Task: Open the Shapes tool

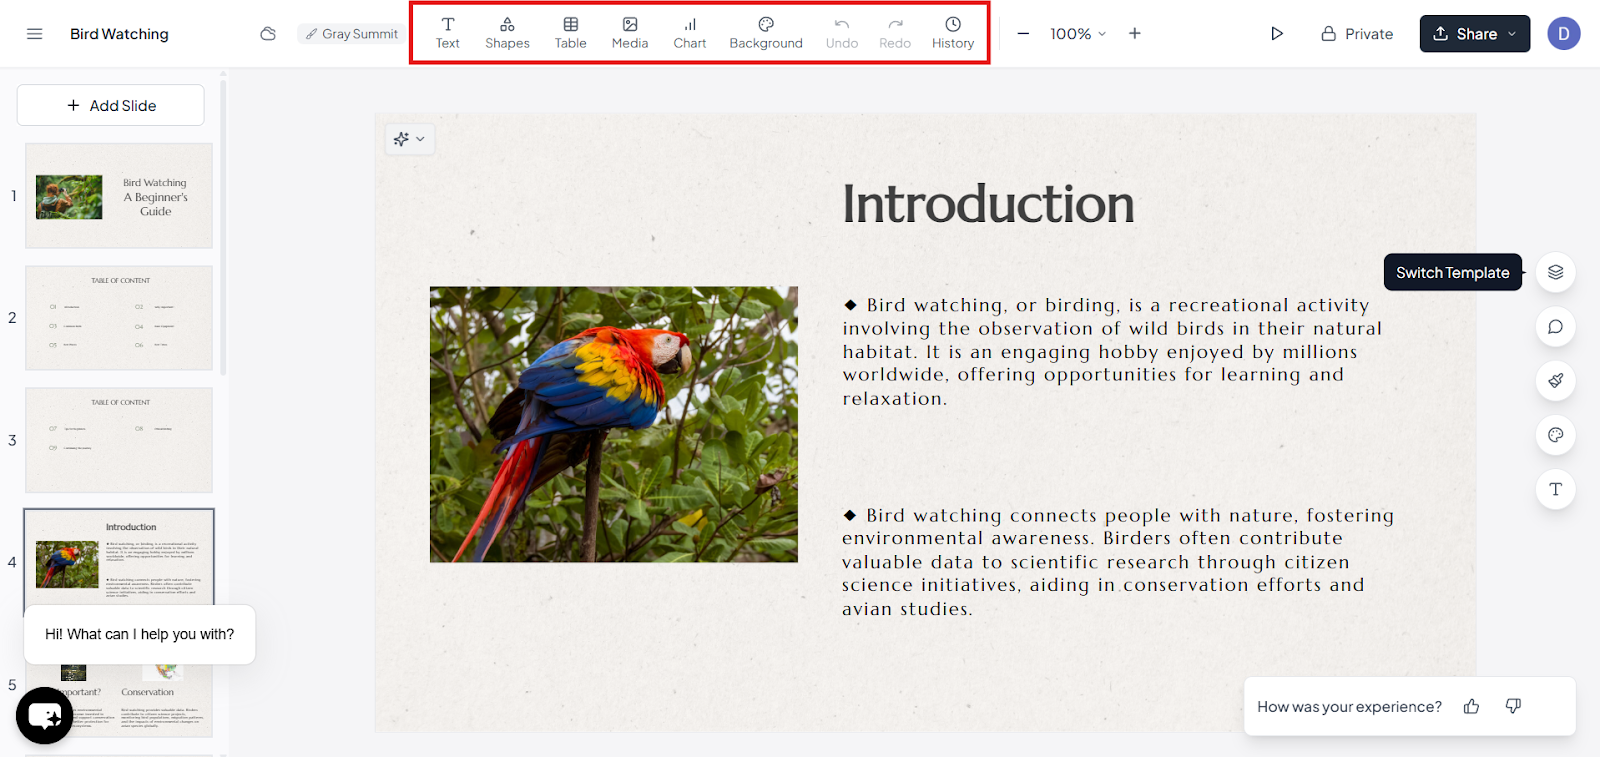Action: coord(507,33)
